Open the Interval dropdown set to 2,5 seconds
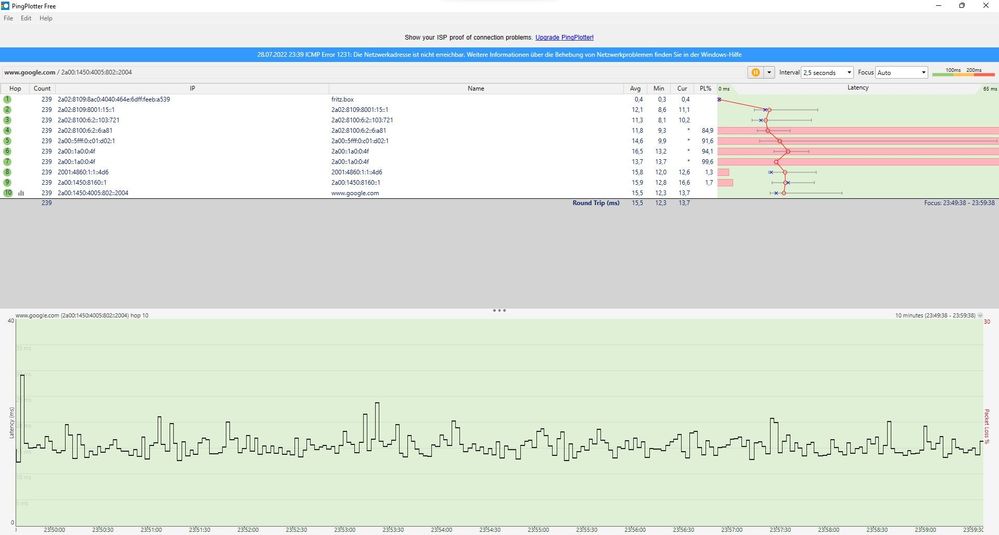999x535 pixels. (827, 73)
